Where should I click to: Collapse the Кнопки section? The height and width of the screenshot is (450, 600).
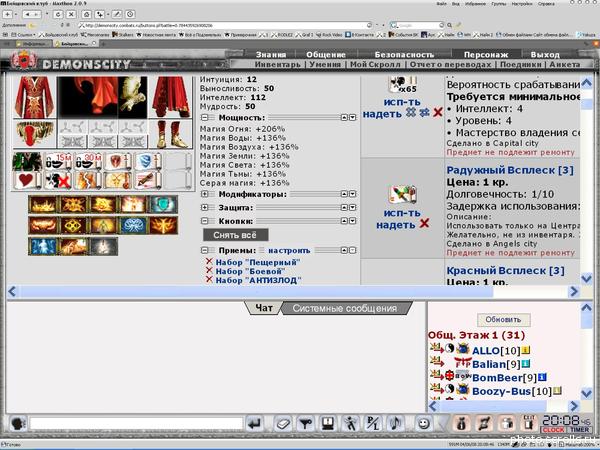pos(205,221)
